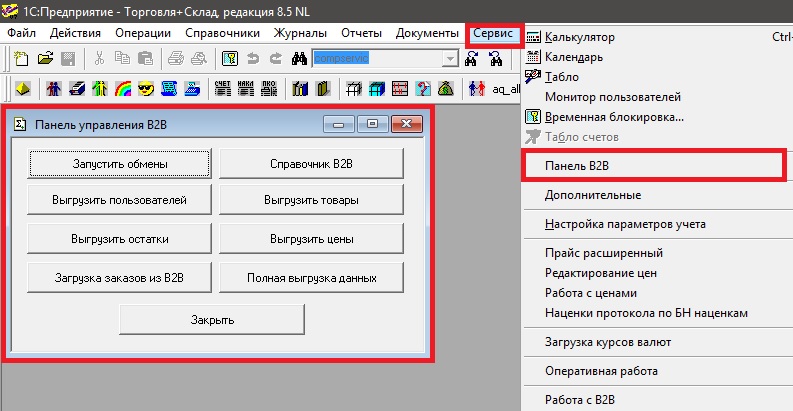
Task: Click the Paste clipboard icon
Action: tap(145, 59)
